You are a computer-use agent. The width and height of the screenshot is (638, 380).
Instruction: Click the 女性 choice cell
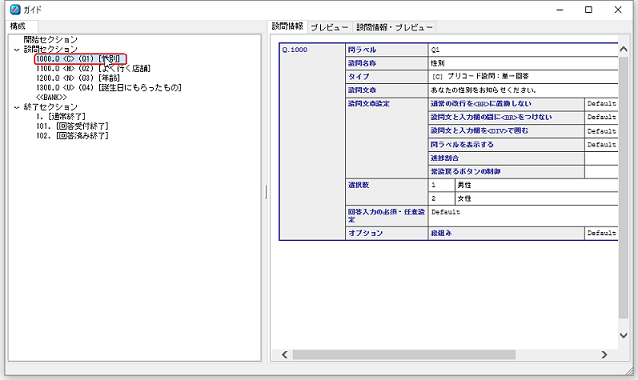tap(536, 199)
